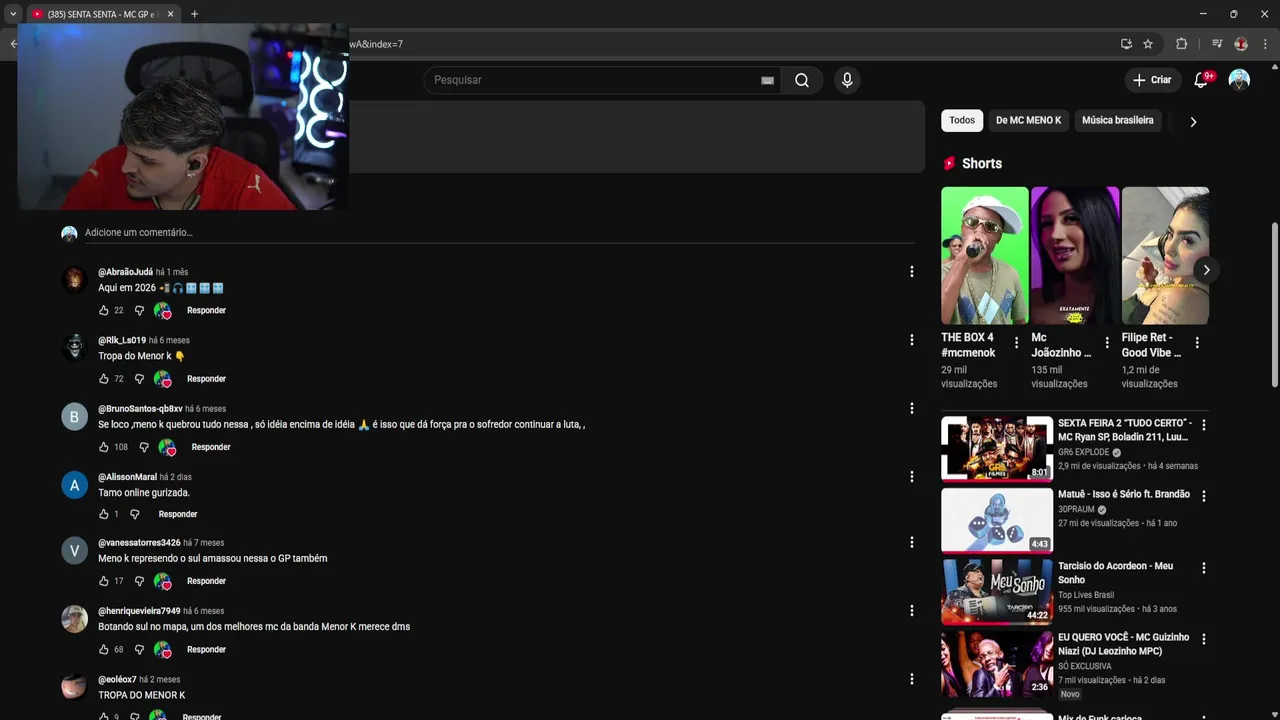Like @henriquevieira7949 comment
Viewport: 1280px width, 720px height.
pos(103,650)
